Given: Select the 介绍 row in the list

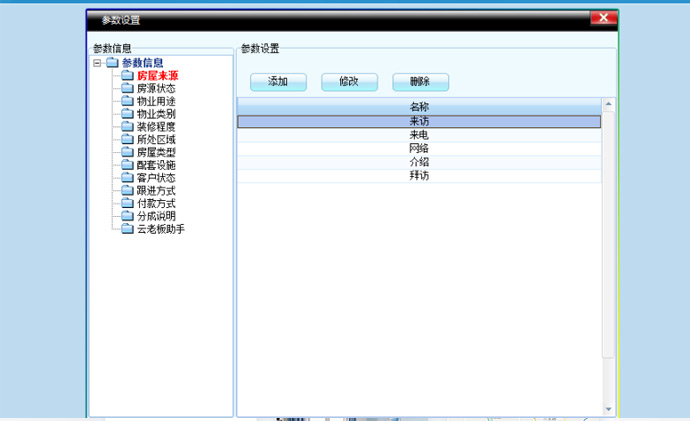Looking at the screenshot, I should coord(419,162).
